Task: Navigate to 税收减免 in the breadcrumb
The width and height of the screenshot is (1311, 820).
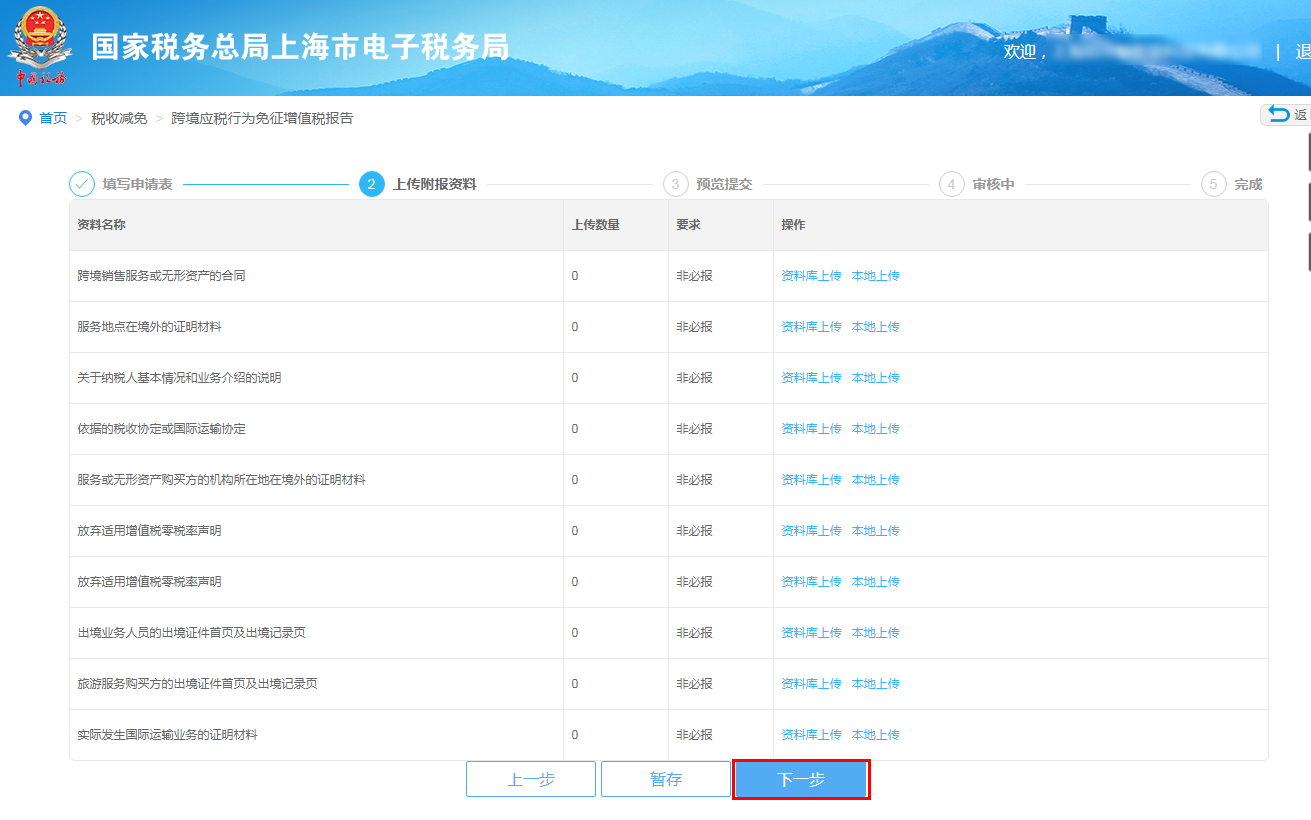Action: (118, 117)
